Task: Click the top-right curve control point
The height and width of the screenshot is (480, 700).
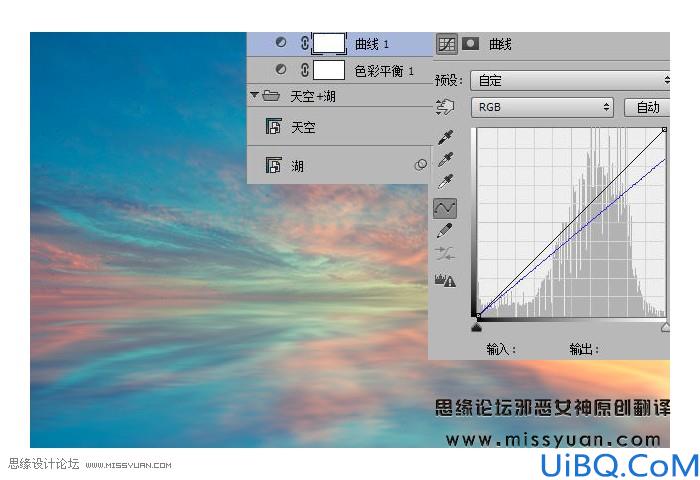Action: pos(664,129)
